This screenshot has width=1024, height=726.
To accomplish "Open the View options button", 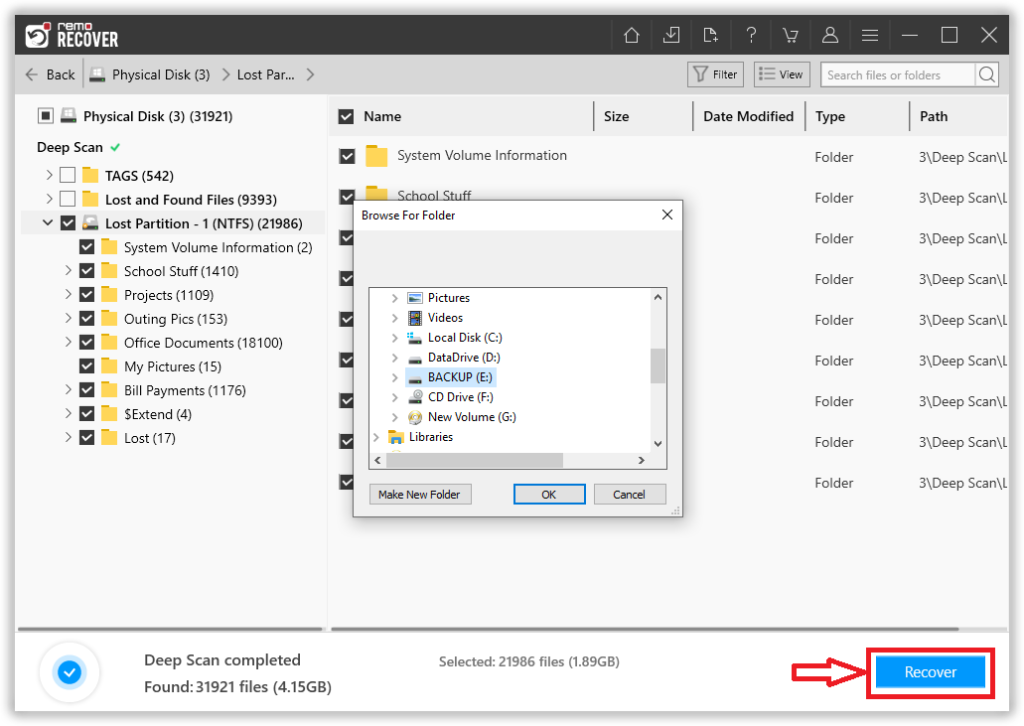I will pyautogui.click(x=782, y=74).
